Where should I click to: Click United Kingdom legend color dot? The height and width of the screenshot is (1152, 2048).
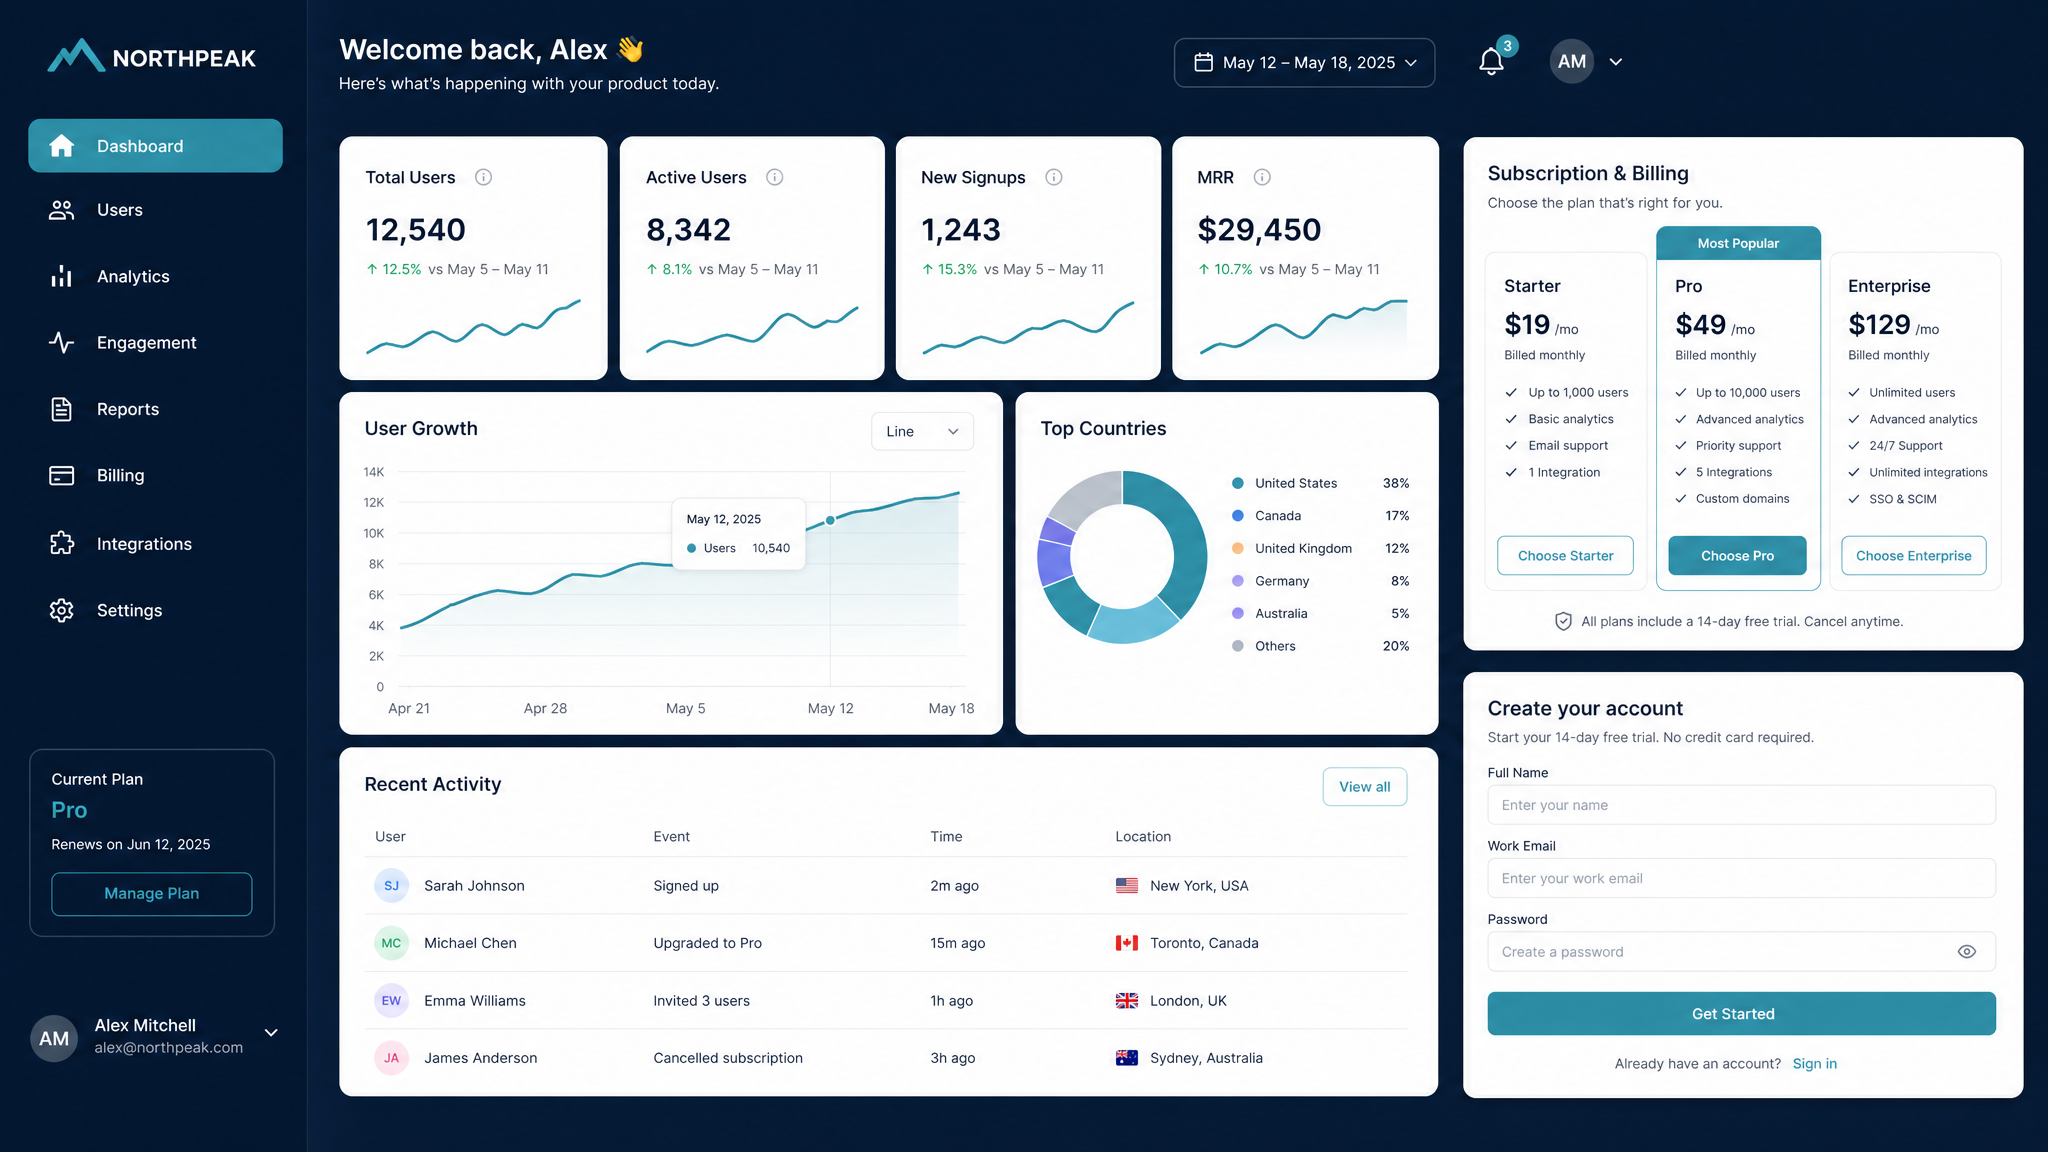(1237, 548)
